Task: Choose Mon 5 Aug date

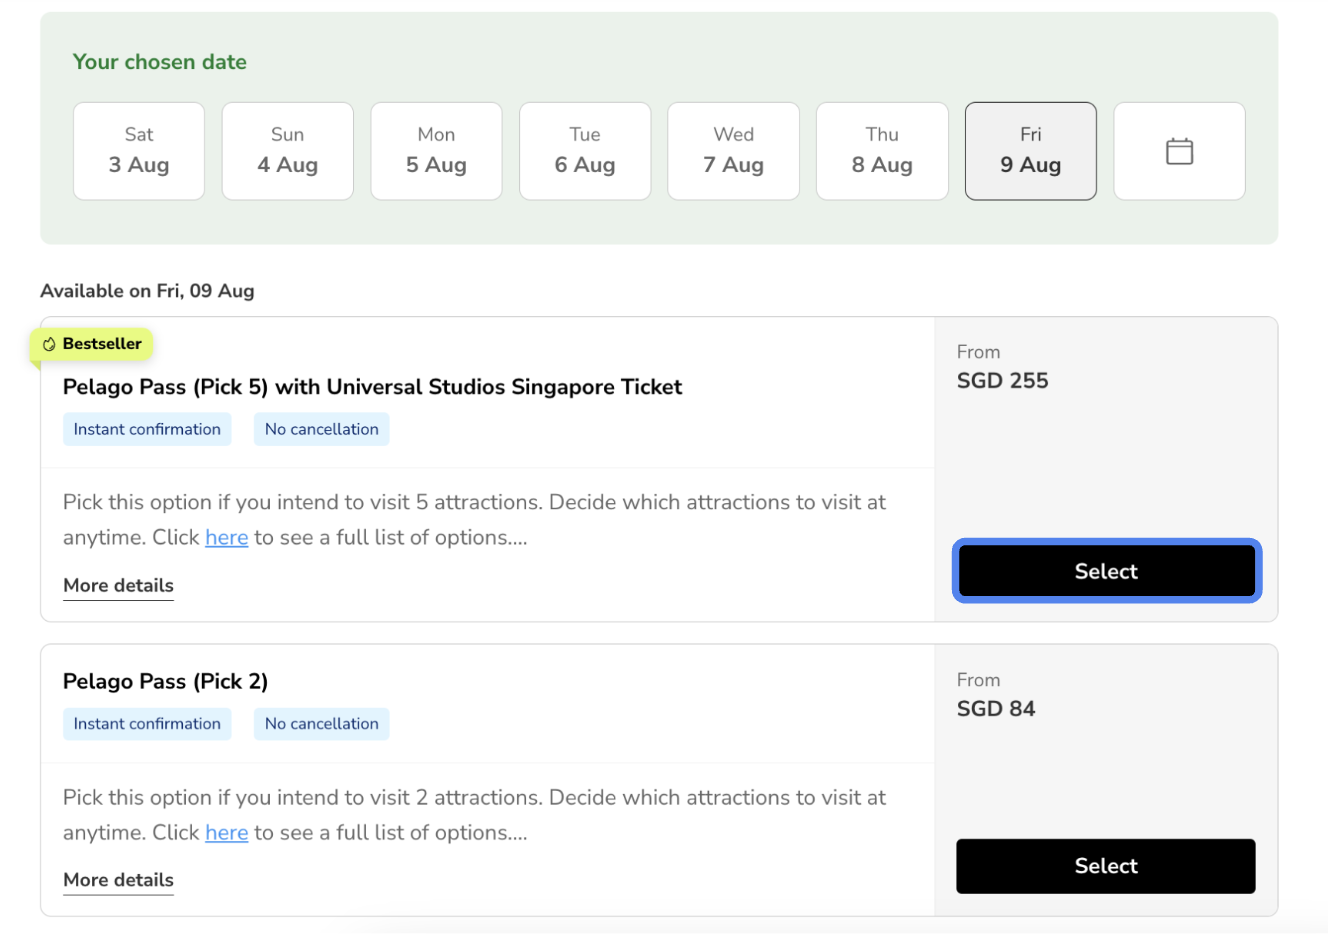Action: [x=436, y=151]
